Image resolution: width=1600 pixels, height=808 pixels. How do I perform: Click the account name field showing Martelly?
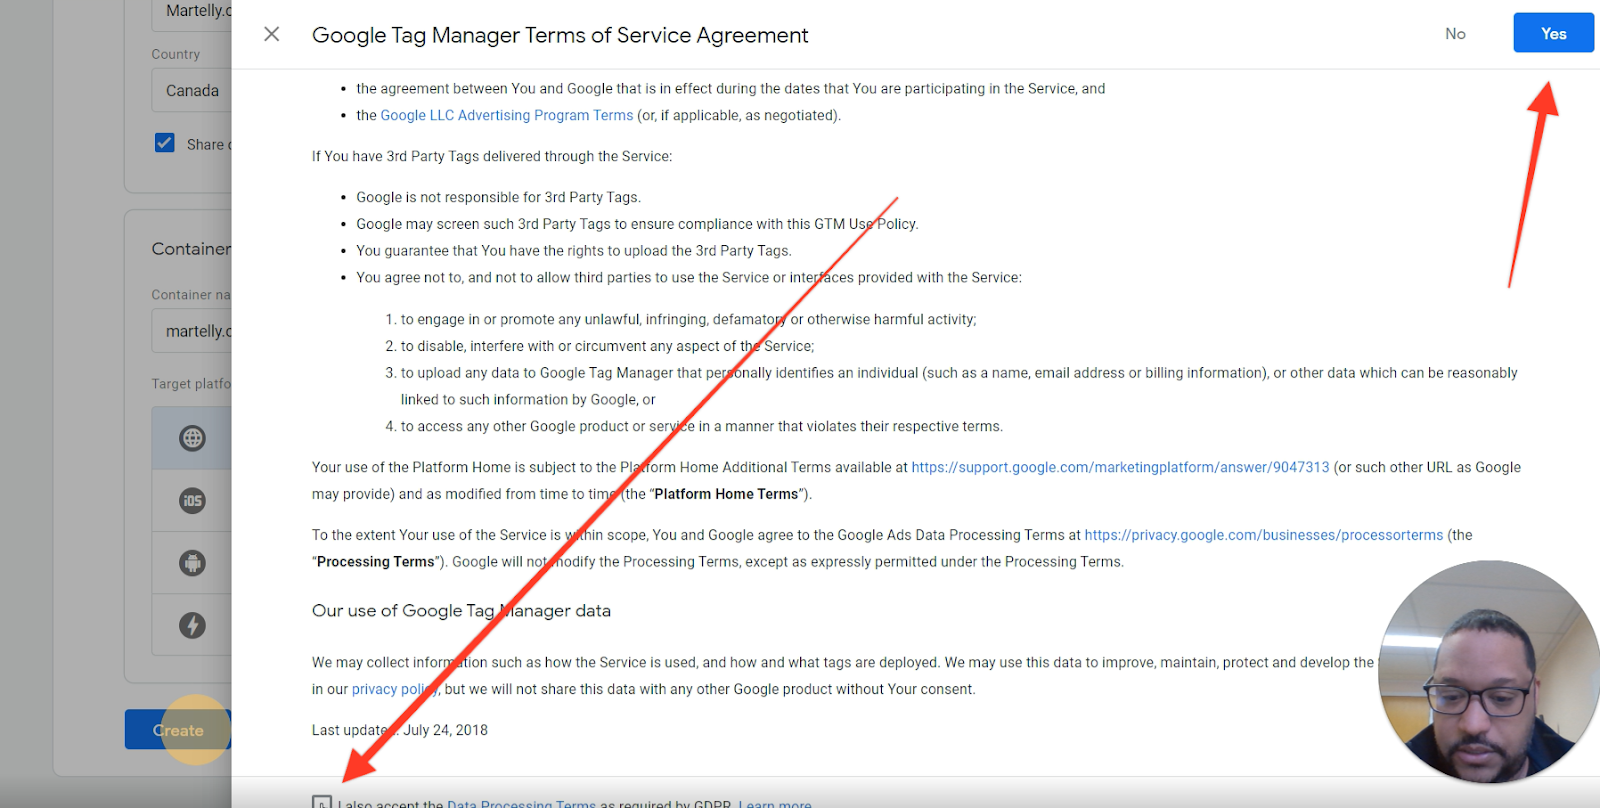tap(192, 12)
